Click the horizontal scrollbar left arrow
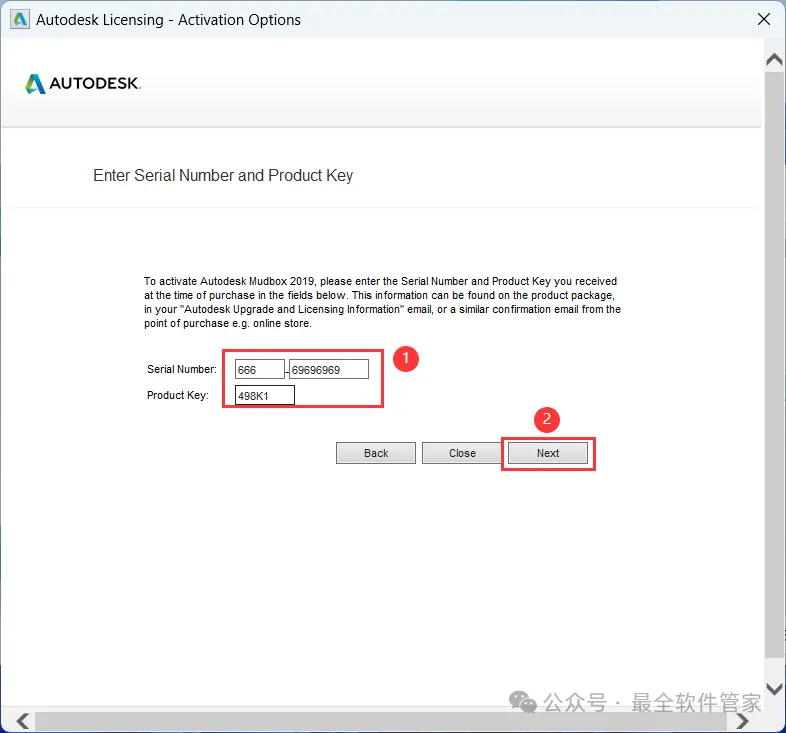The height and width of the screenshot is (733, 786). (23, 721)
